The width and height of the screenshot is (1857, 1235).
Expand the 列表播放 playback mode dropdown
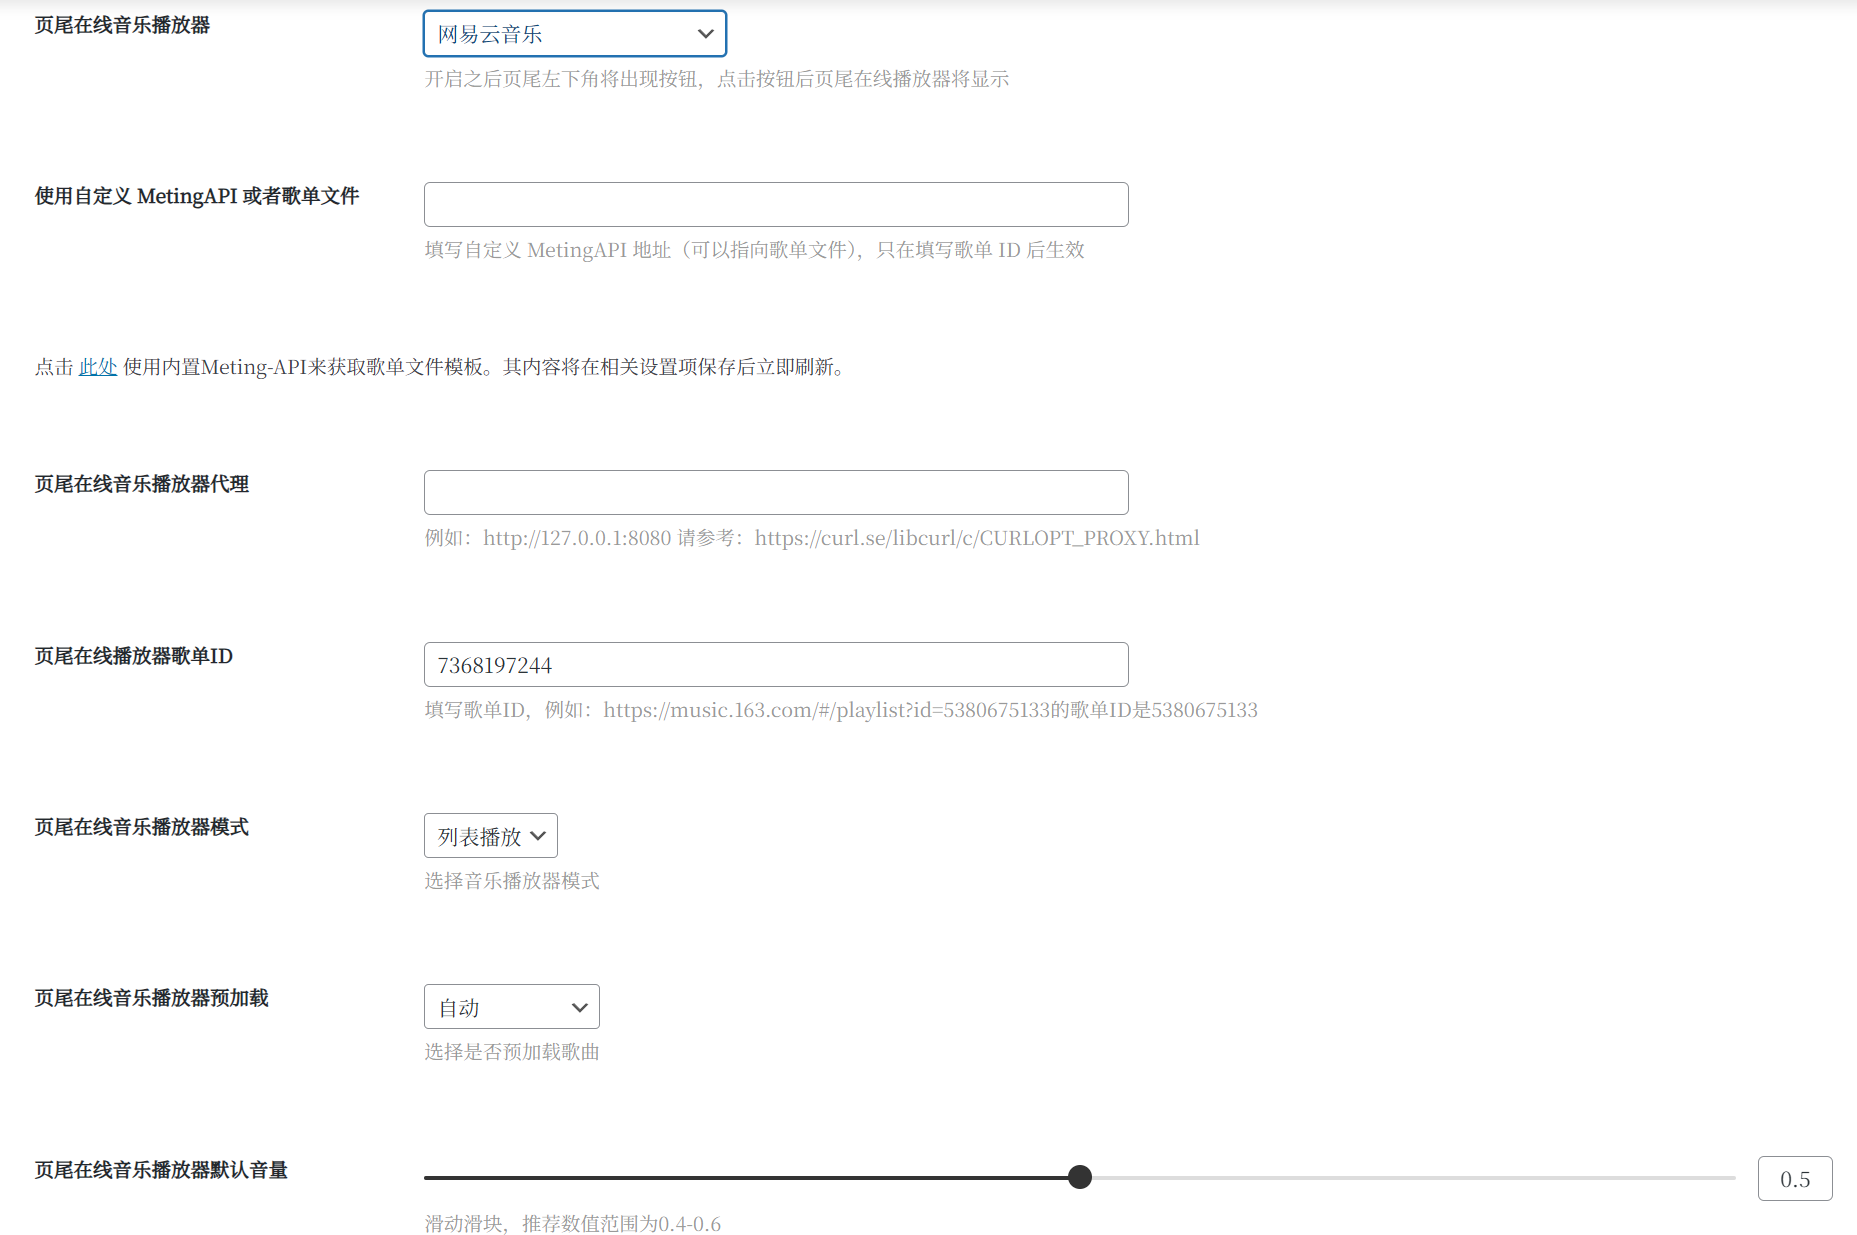pos(490,836)
